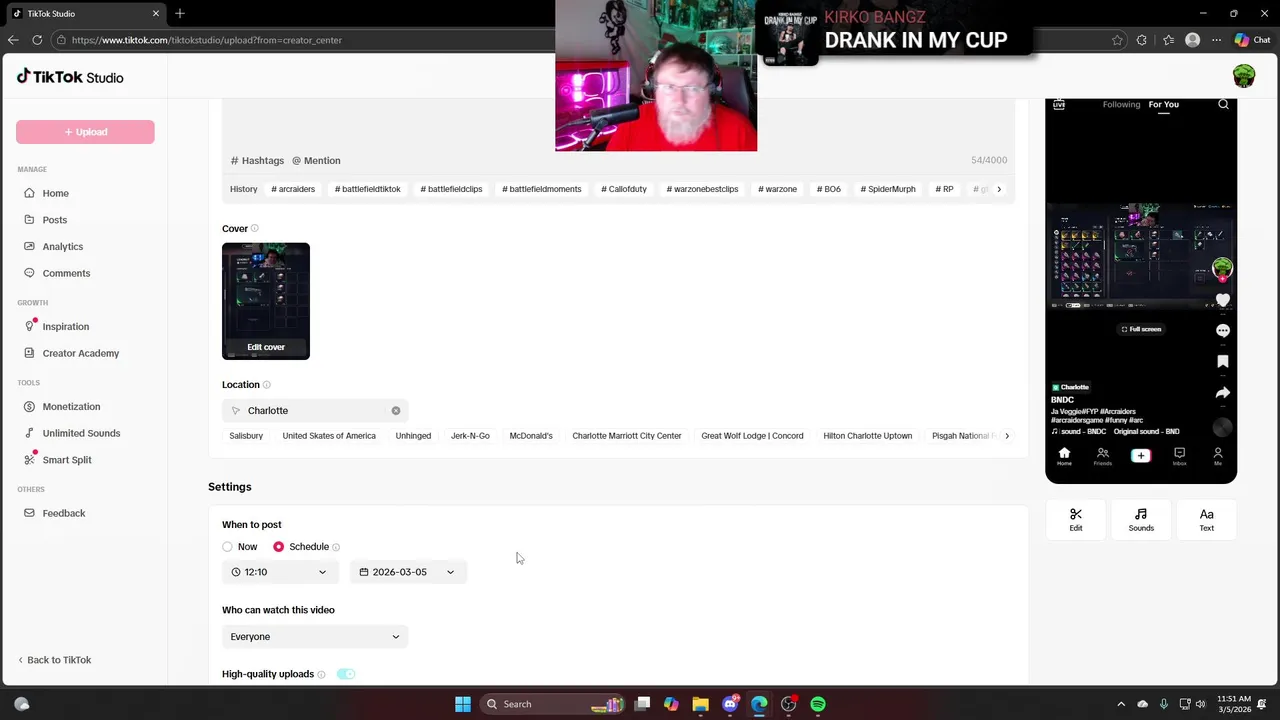Click the heart like icon in the preview
The image size is (1280, 720).
(x=1223, y=300)
